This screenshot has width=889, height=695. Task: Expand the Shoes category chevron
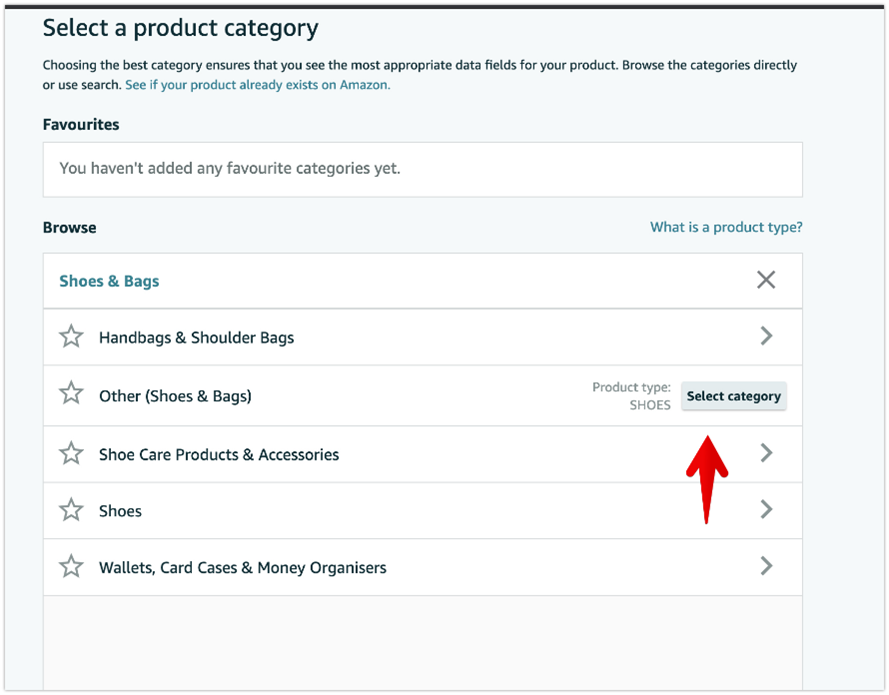tap(767, 510)
